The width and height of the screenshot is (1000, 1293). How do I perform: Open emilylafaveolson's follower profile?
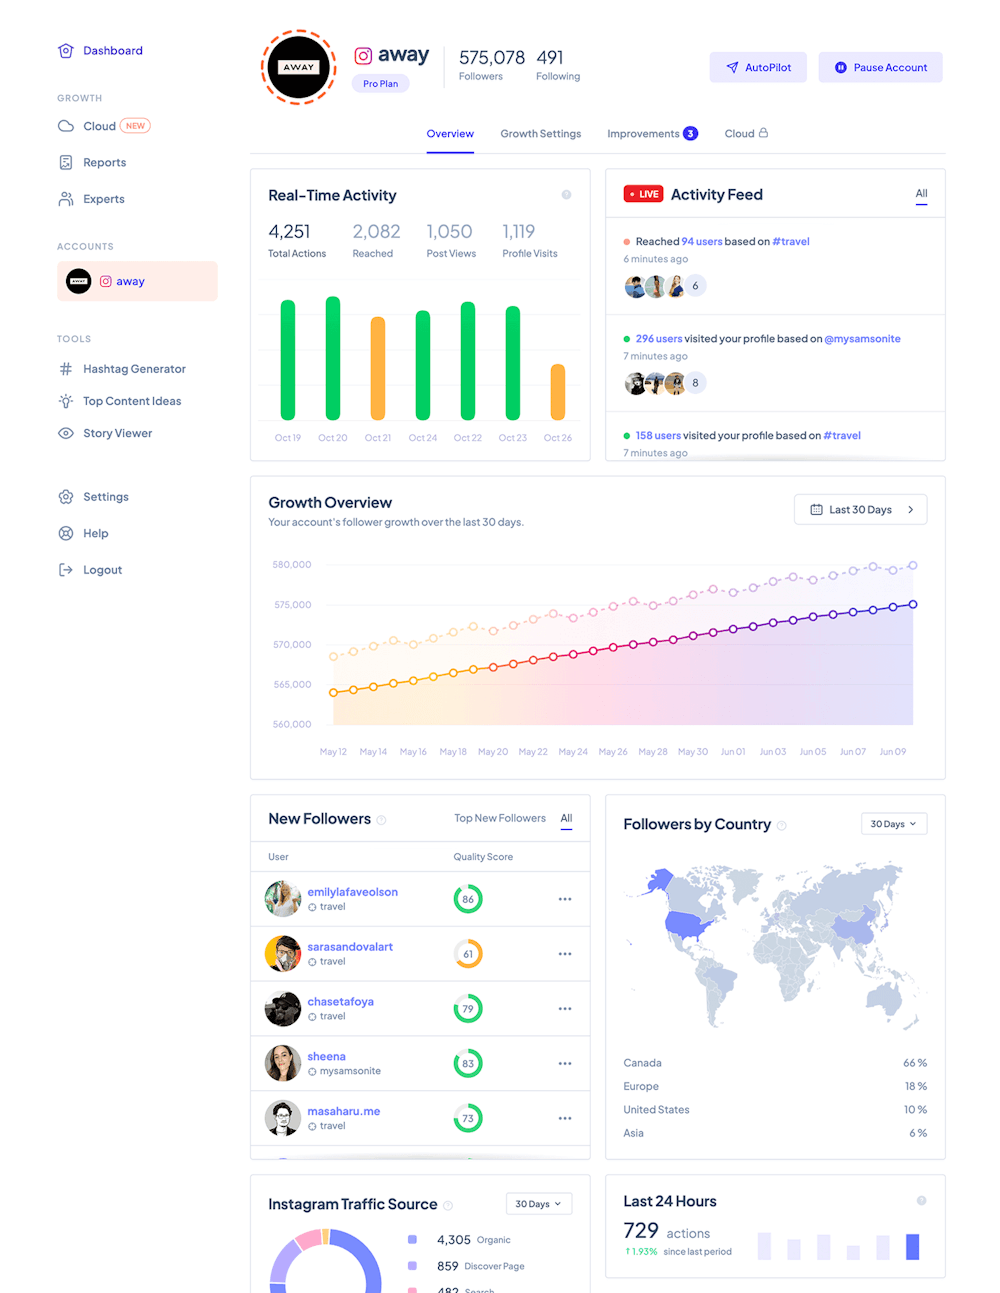(352, 891)
